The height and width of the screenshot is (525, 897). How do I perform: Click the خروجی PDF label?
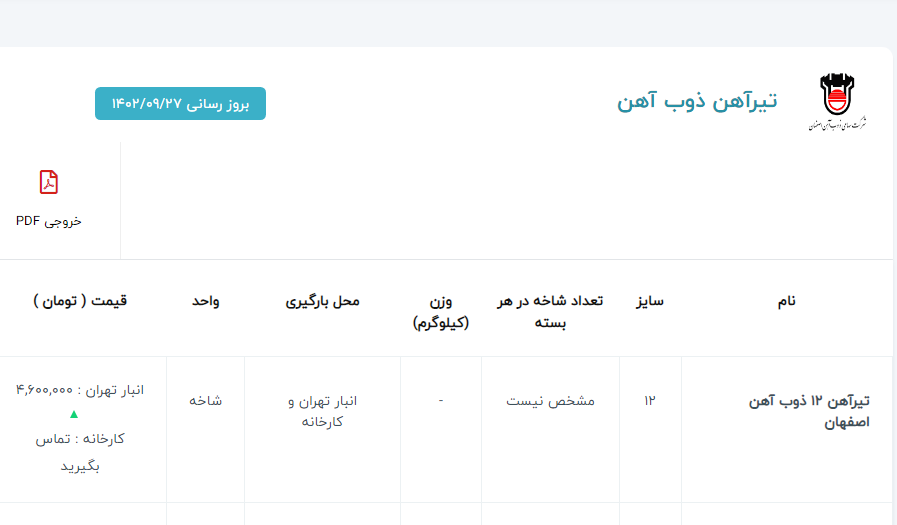[49, 221]
